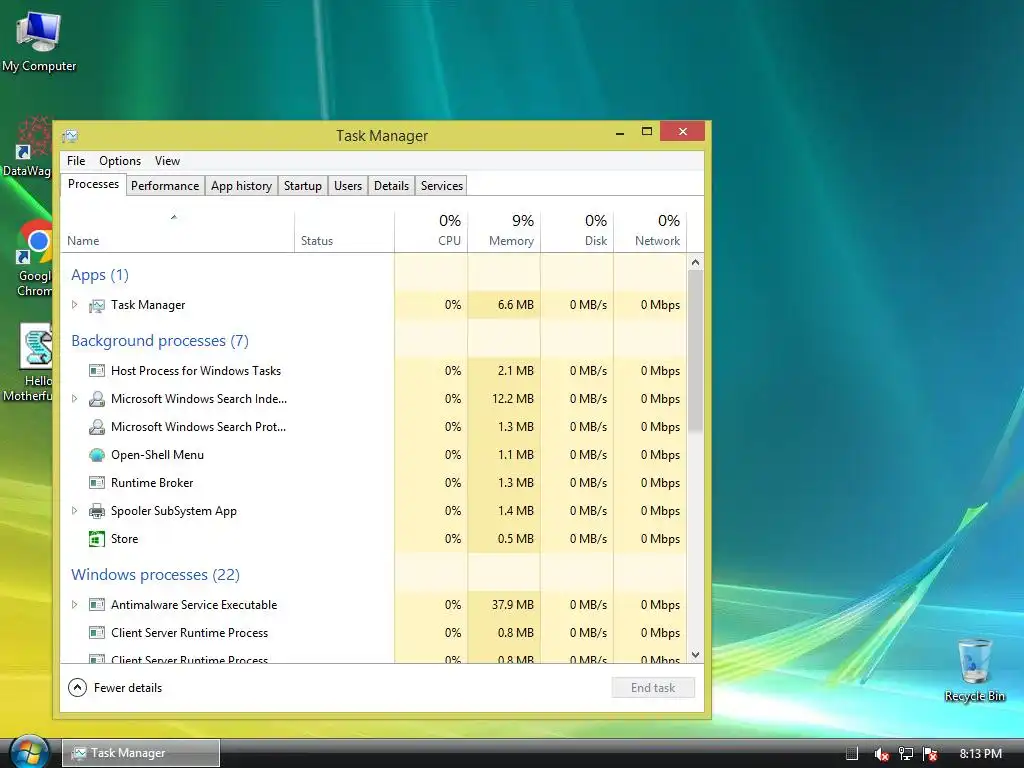
Task: Switch to the Services tab
Action: (x=441, y=186)
